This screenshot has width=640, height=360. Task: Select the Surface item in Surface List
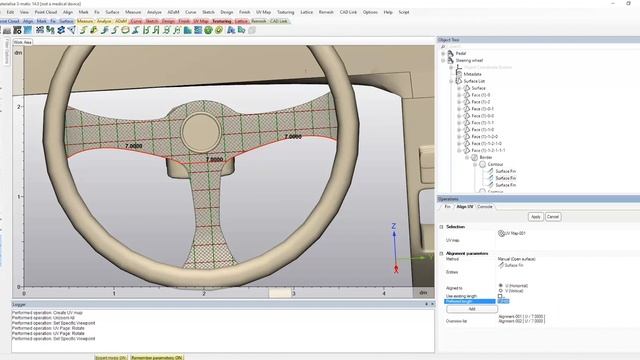478,88
